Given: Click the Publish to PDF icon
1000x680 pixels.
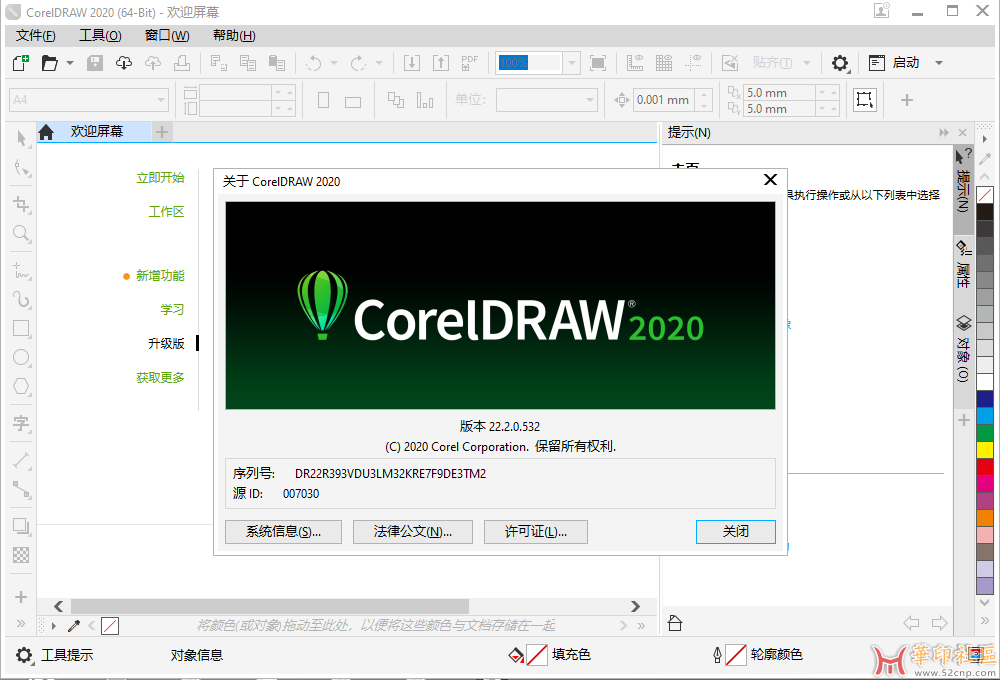Looking at the screenshot, I should (x=469, y=63).
